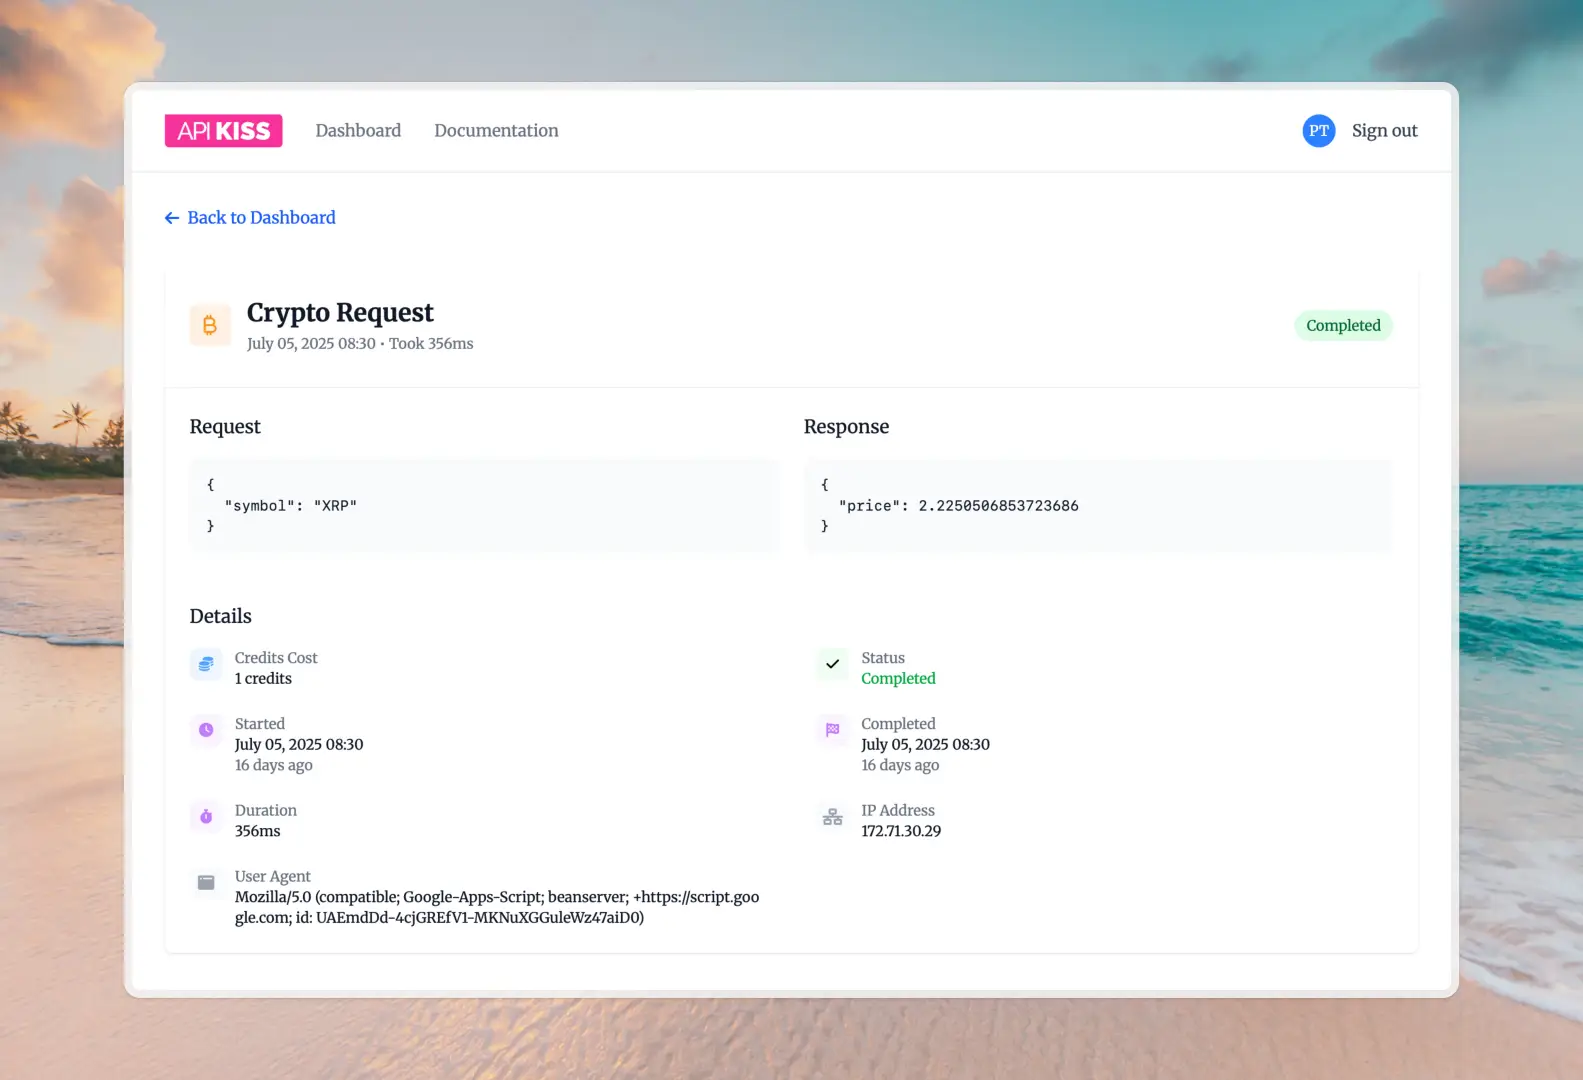Image resolution: width=1583 pixels, height=1080 pixels.
Task: Click the orange Bitcoin crypto icon
Action: (x=210, y=325)
